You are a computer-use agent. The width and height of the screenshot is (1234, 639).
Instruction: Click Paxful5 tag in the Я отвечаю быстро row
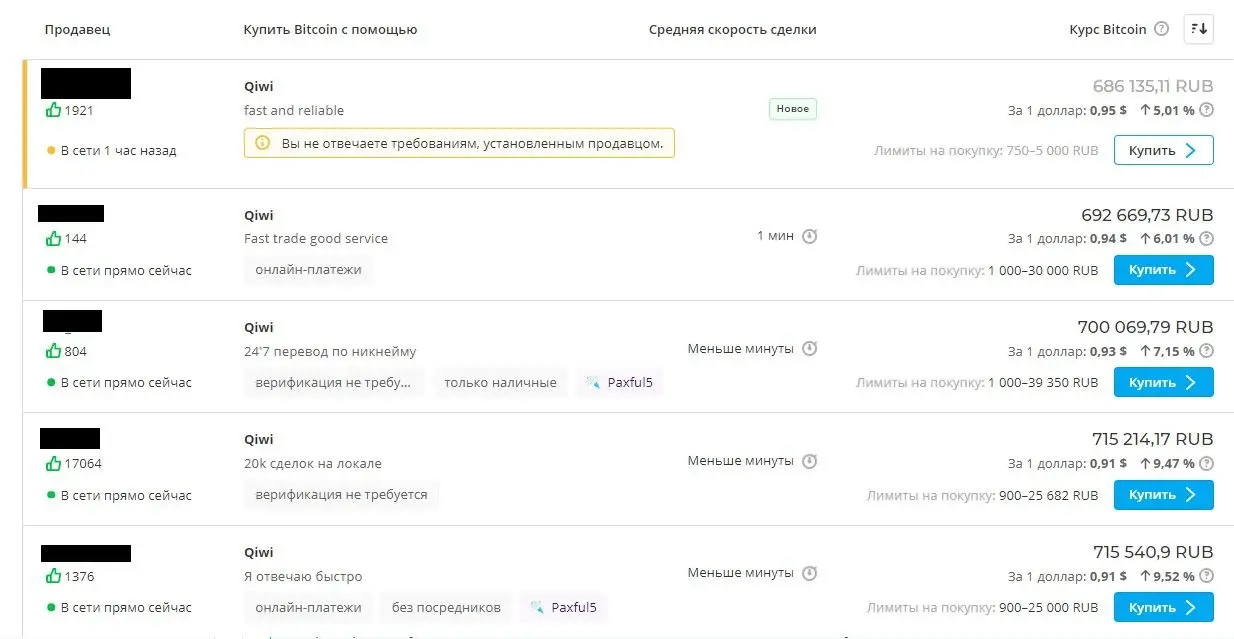tap(564, 607)
